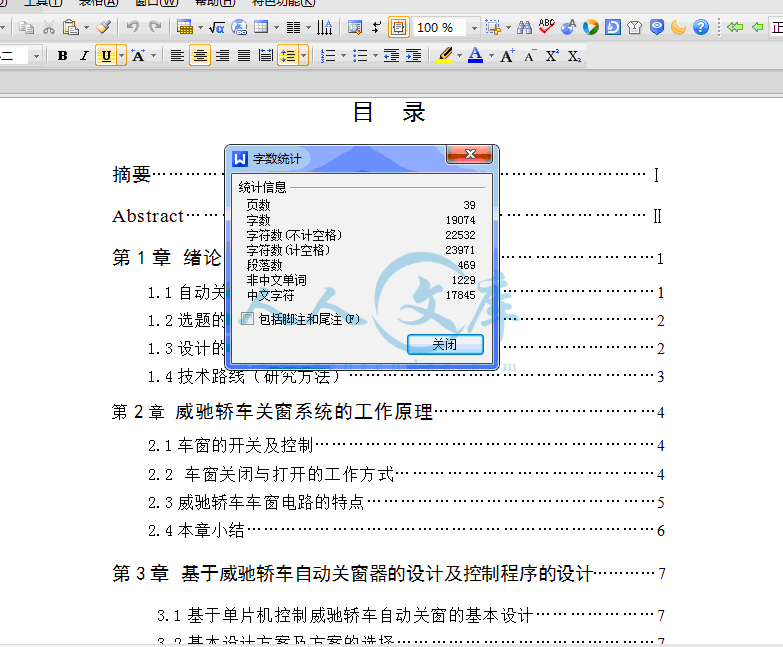Open the 帮助(H) menu
The image size is (783, 647).
coord(215,3)
